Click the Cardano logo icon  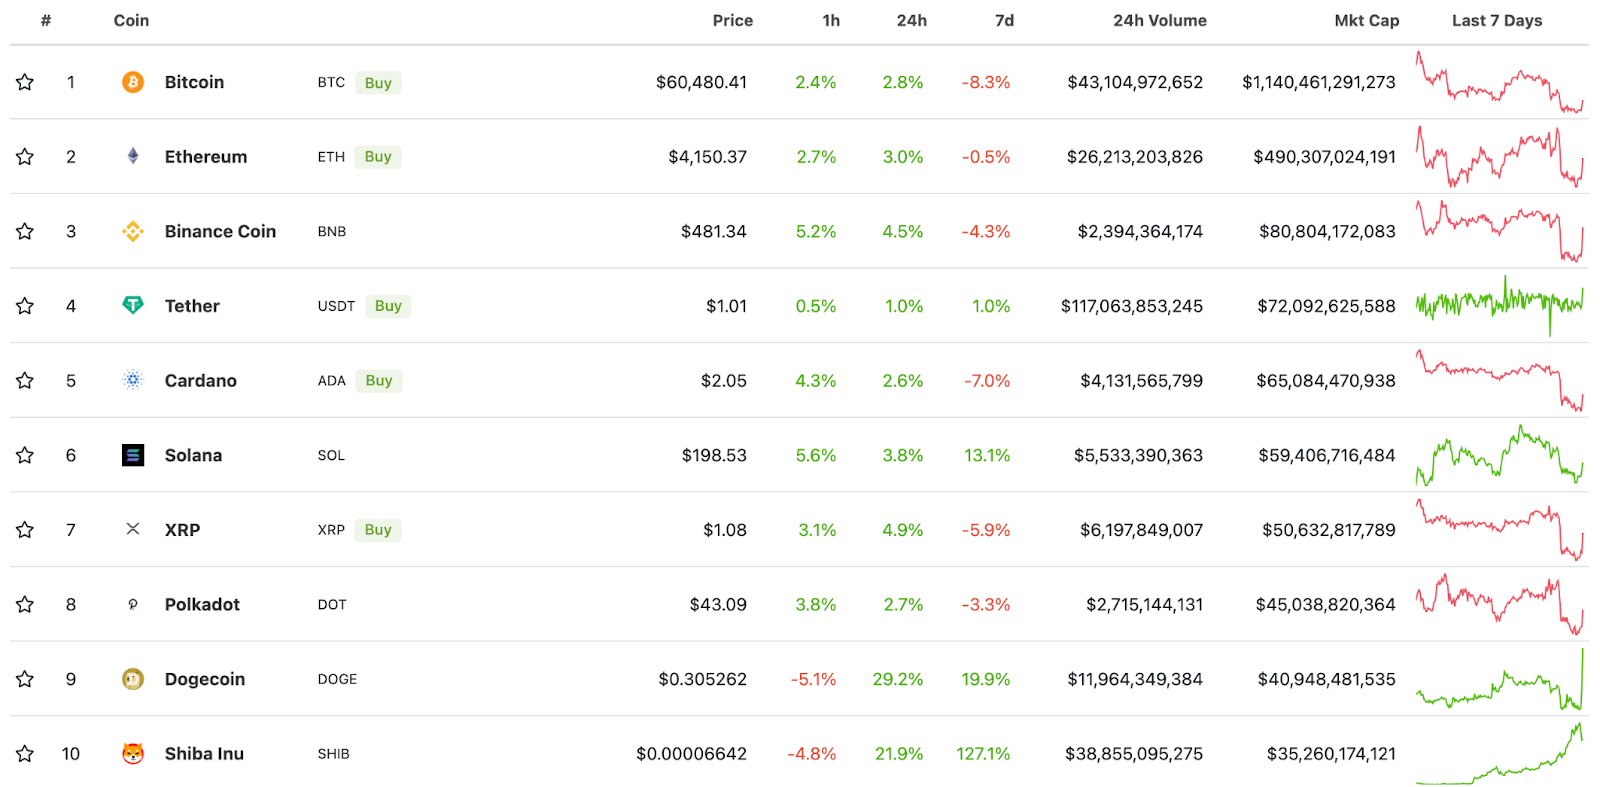coord(133,380)
